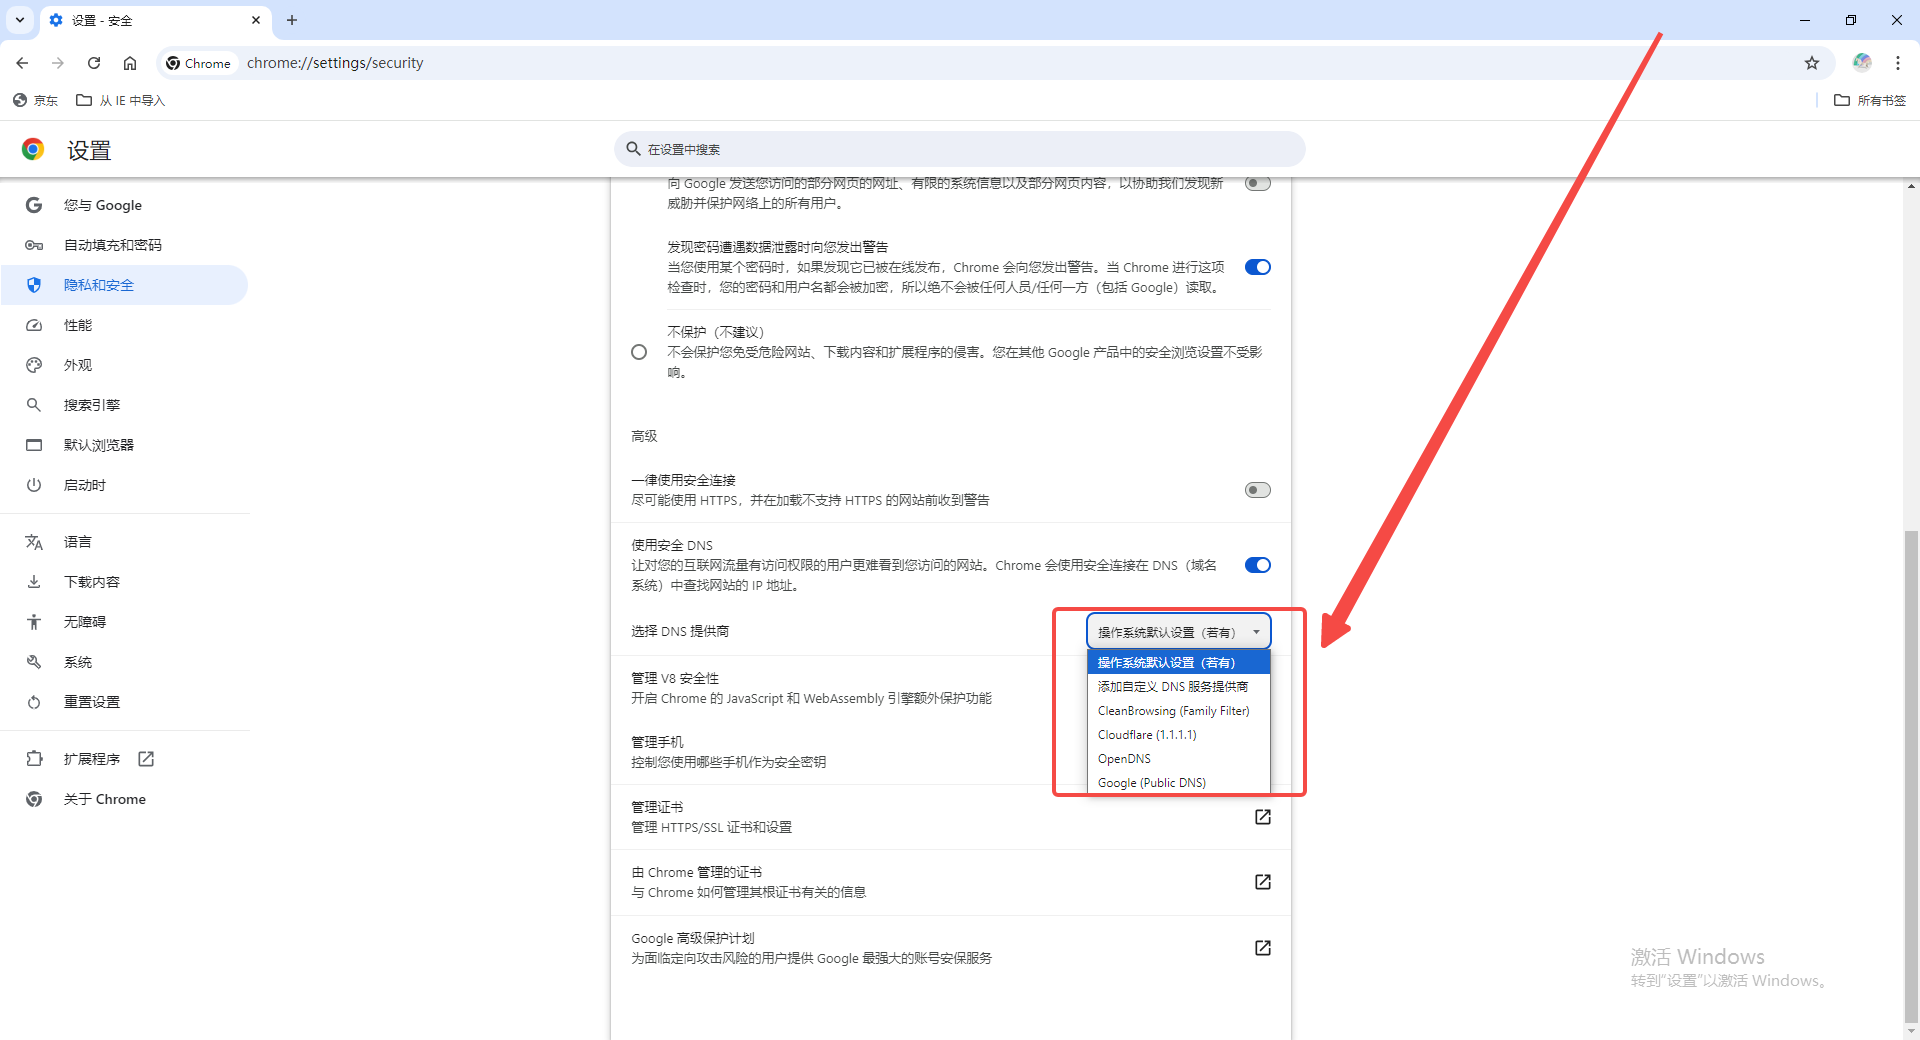Viewport: 1920px width, 1040px height.
Task: Click the Chrome logo beside 设置 heading
Action: coord(33,150)
